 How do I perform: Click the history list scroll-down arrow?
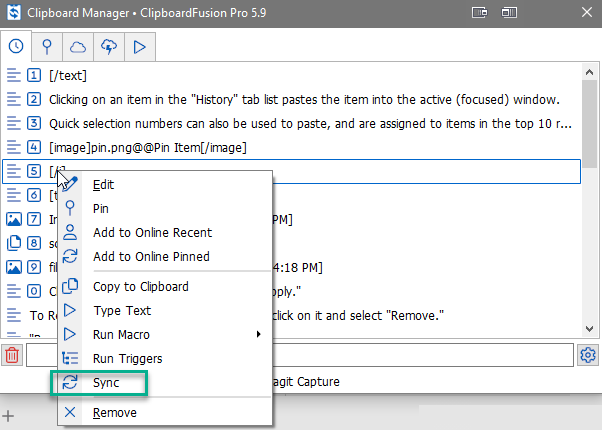coord(589,329)
